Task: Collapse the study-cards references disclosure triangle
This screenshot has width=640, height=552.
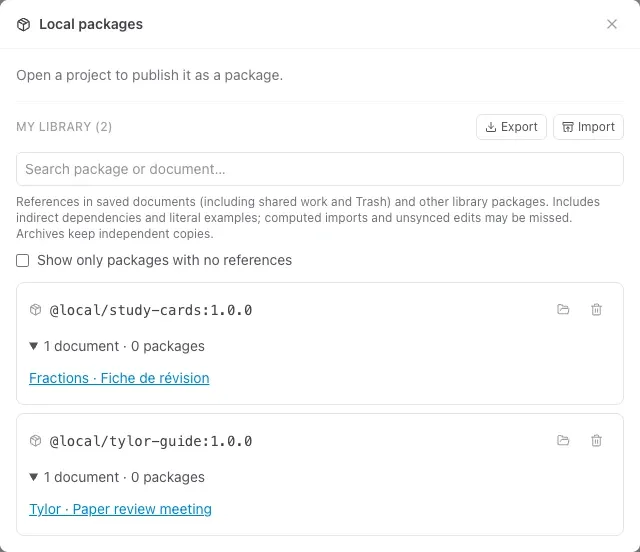Action: click(33, 346)
